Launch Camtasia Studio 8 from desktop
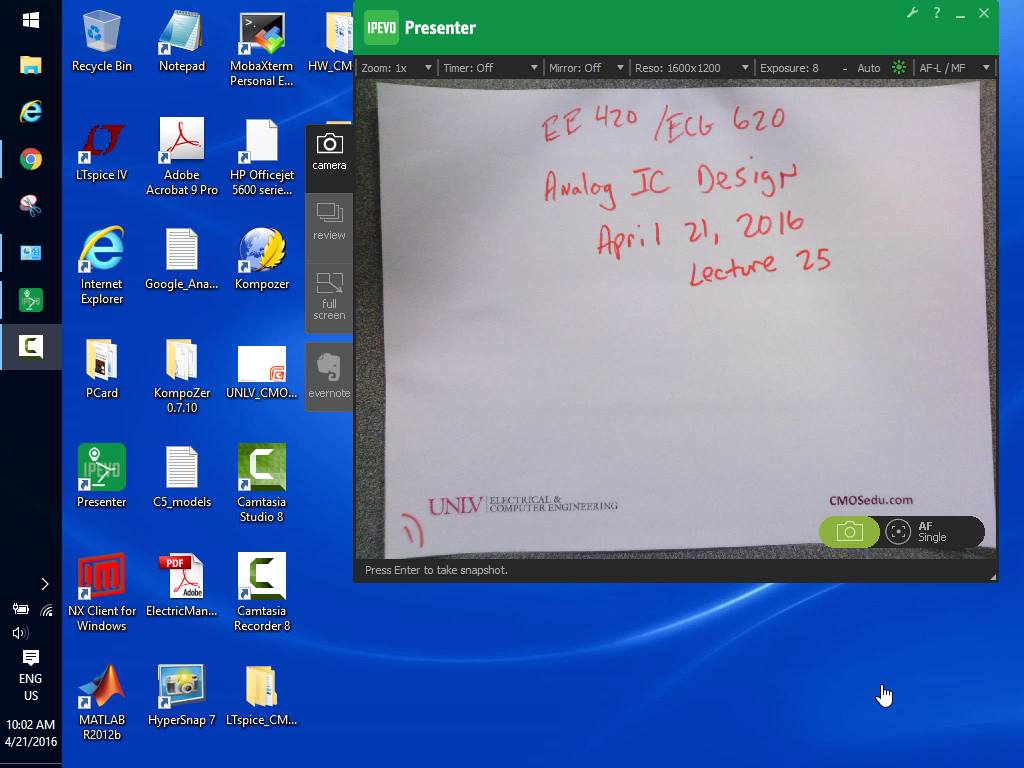Screen dimensions: 1024x768 [x=261, y=482]
